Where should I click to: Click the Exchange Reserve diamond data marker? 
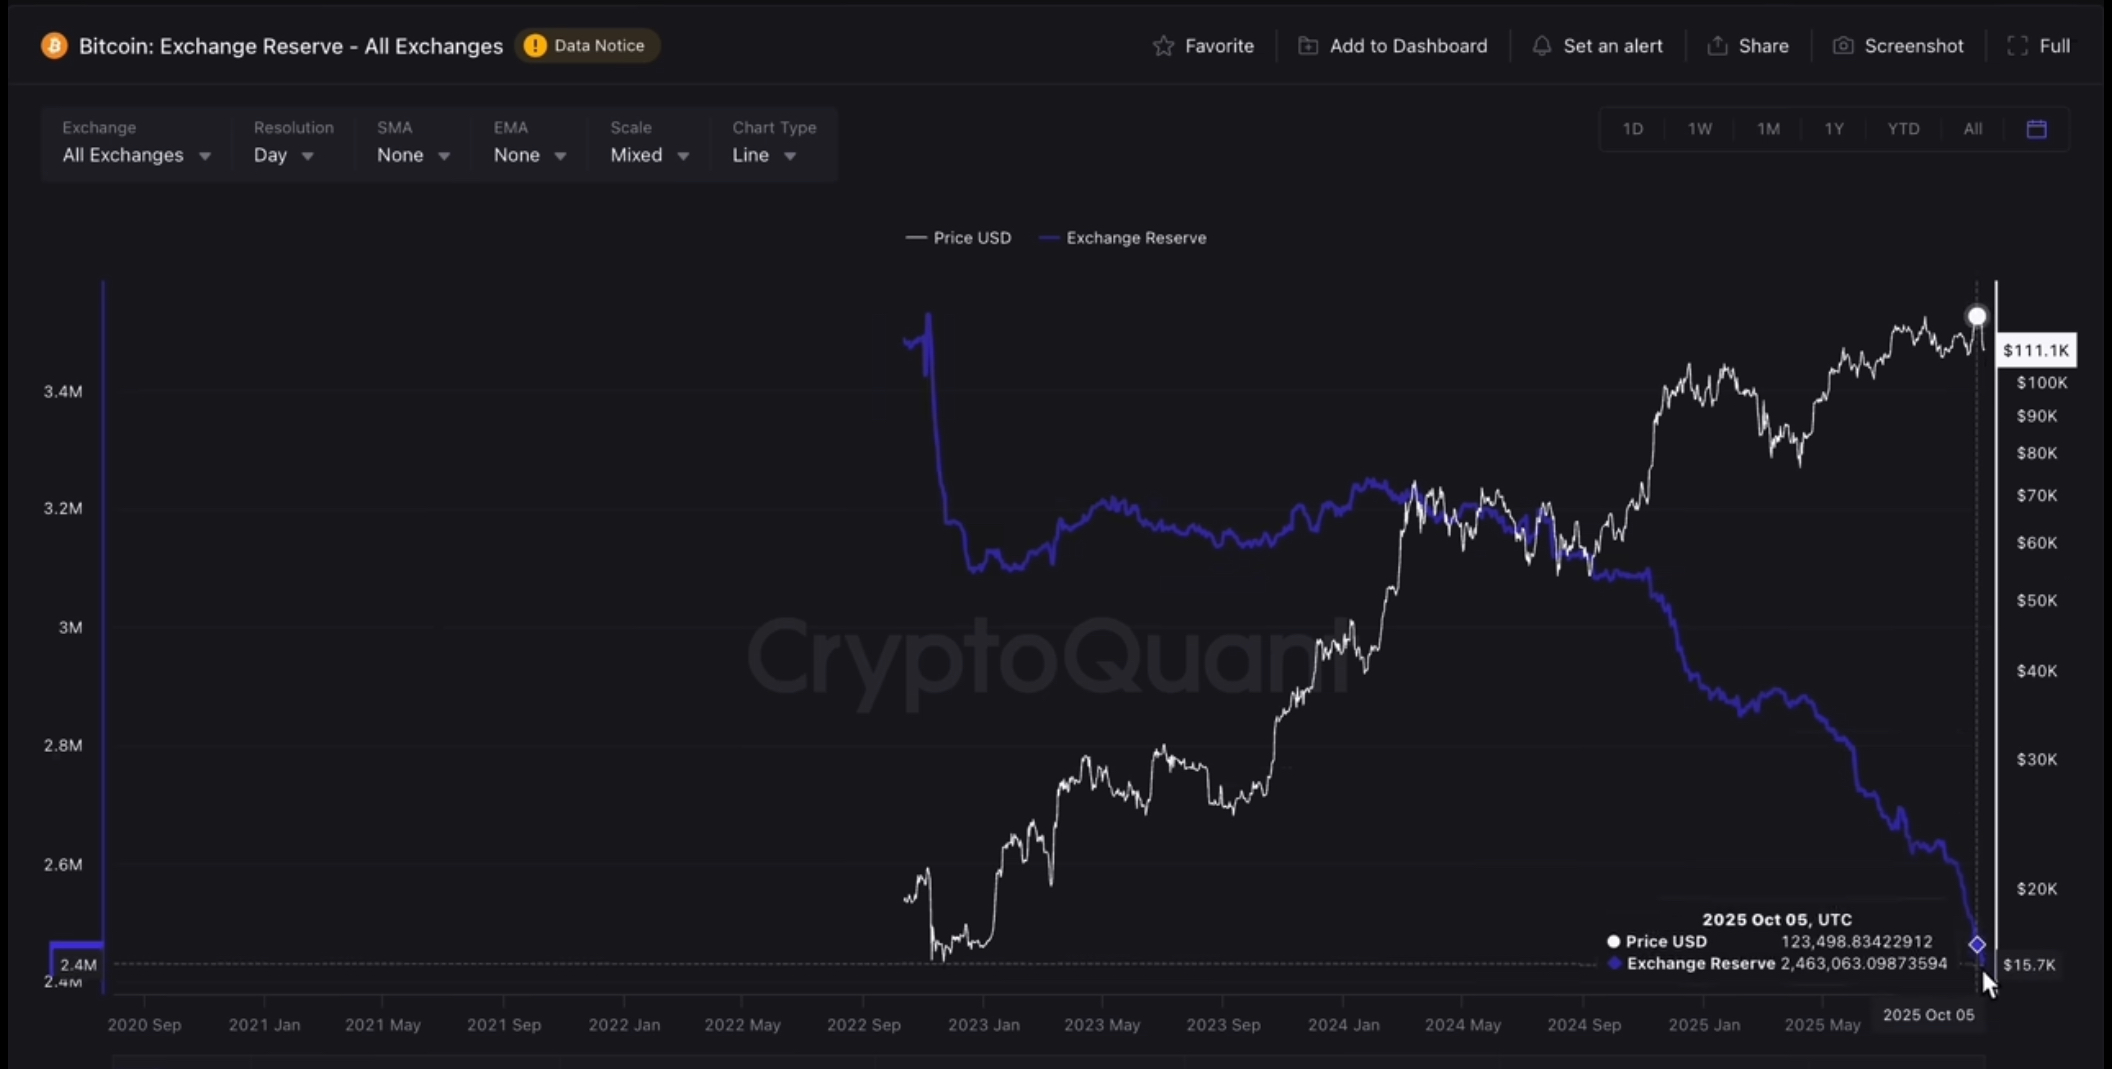(x=1977, y=944)
